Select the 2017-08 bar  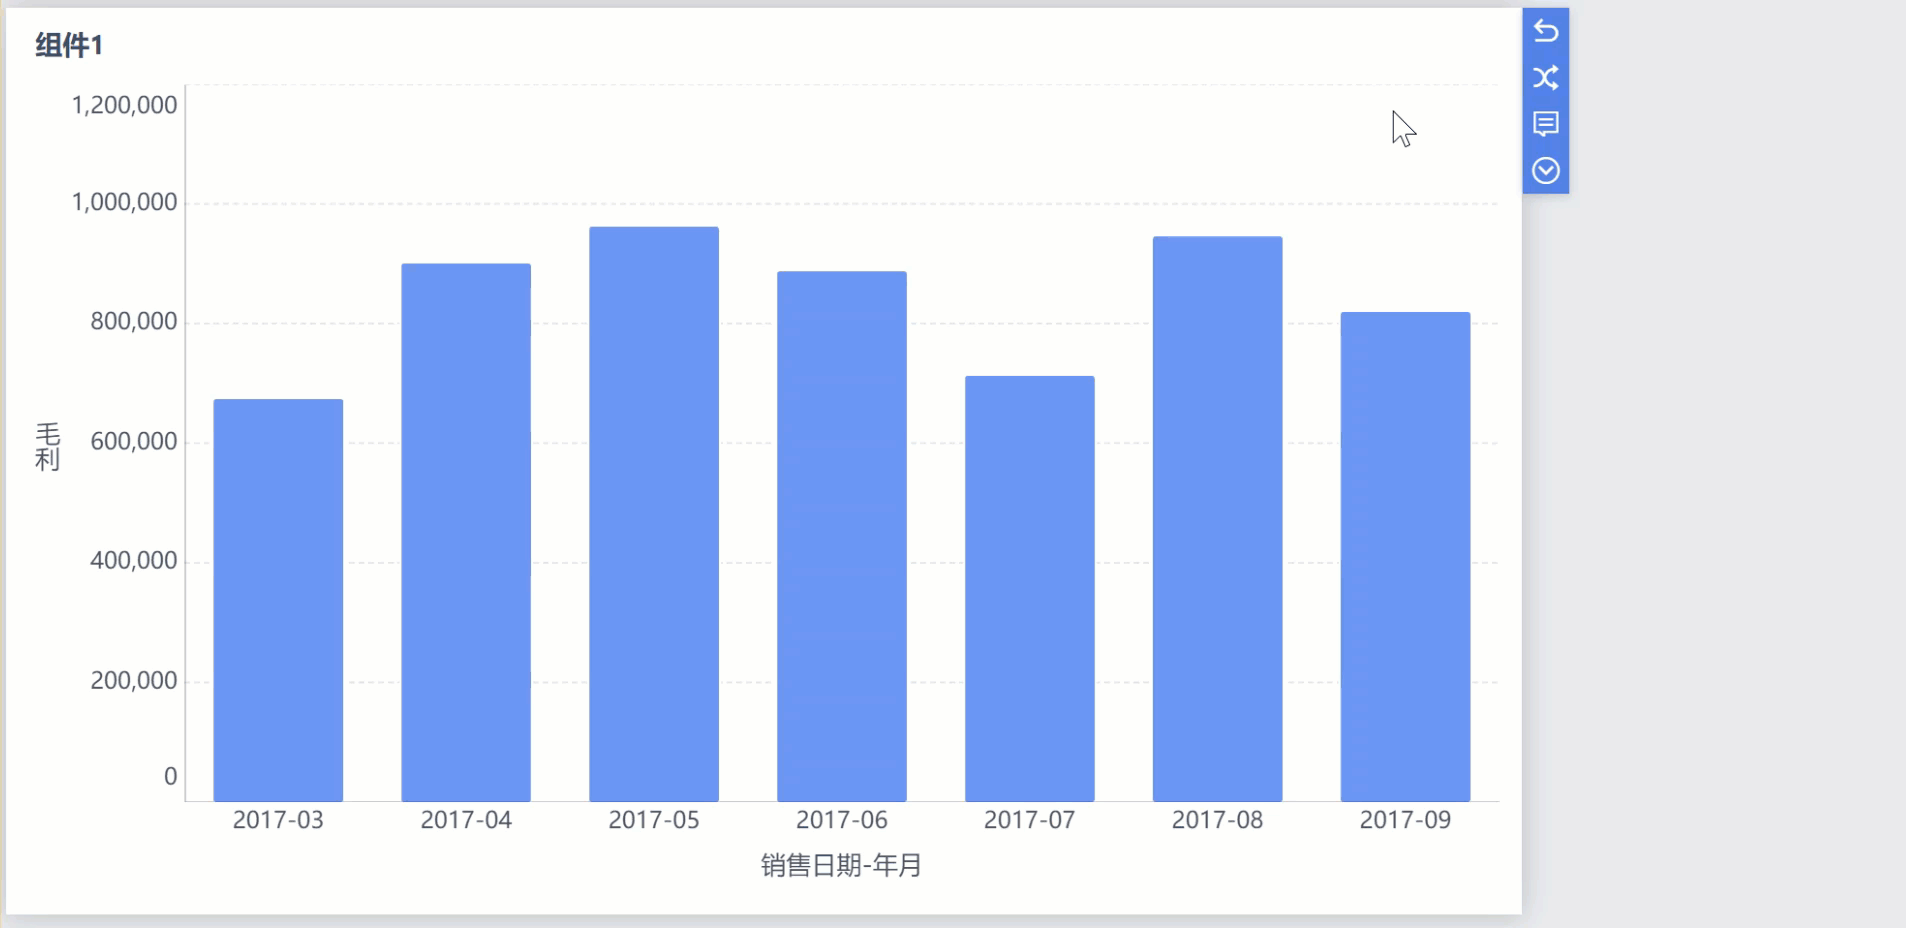click(x=1217, y=519)
